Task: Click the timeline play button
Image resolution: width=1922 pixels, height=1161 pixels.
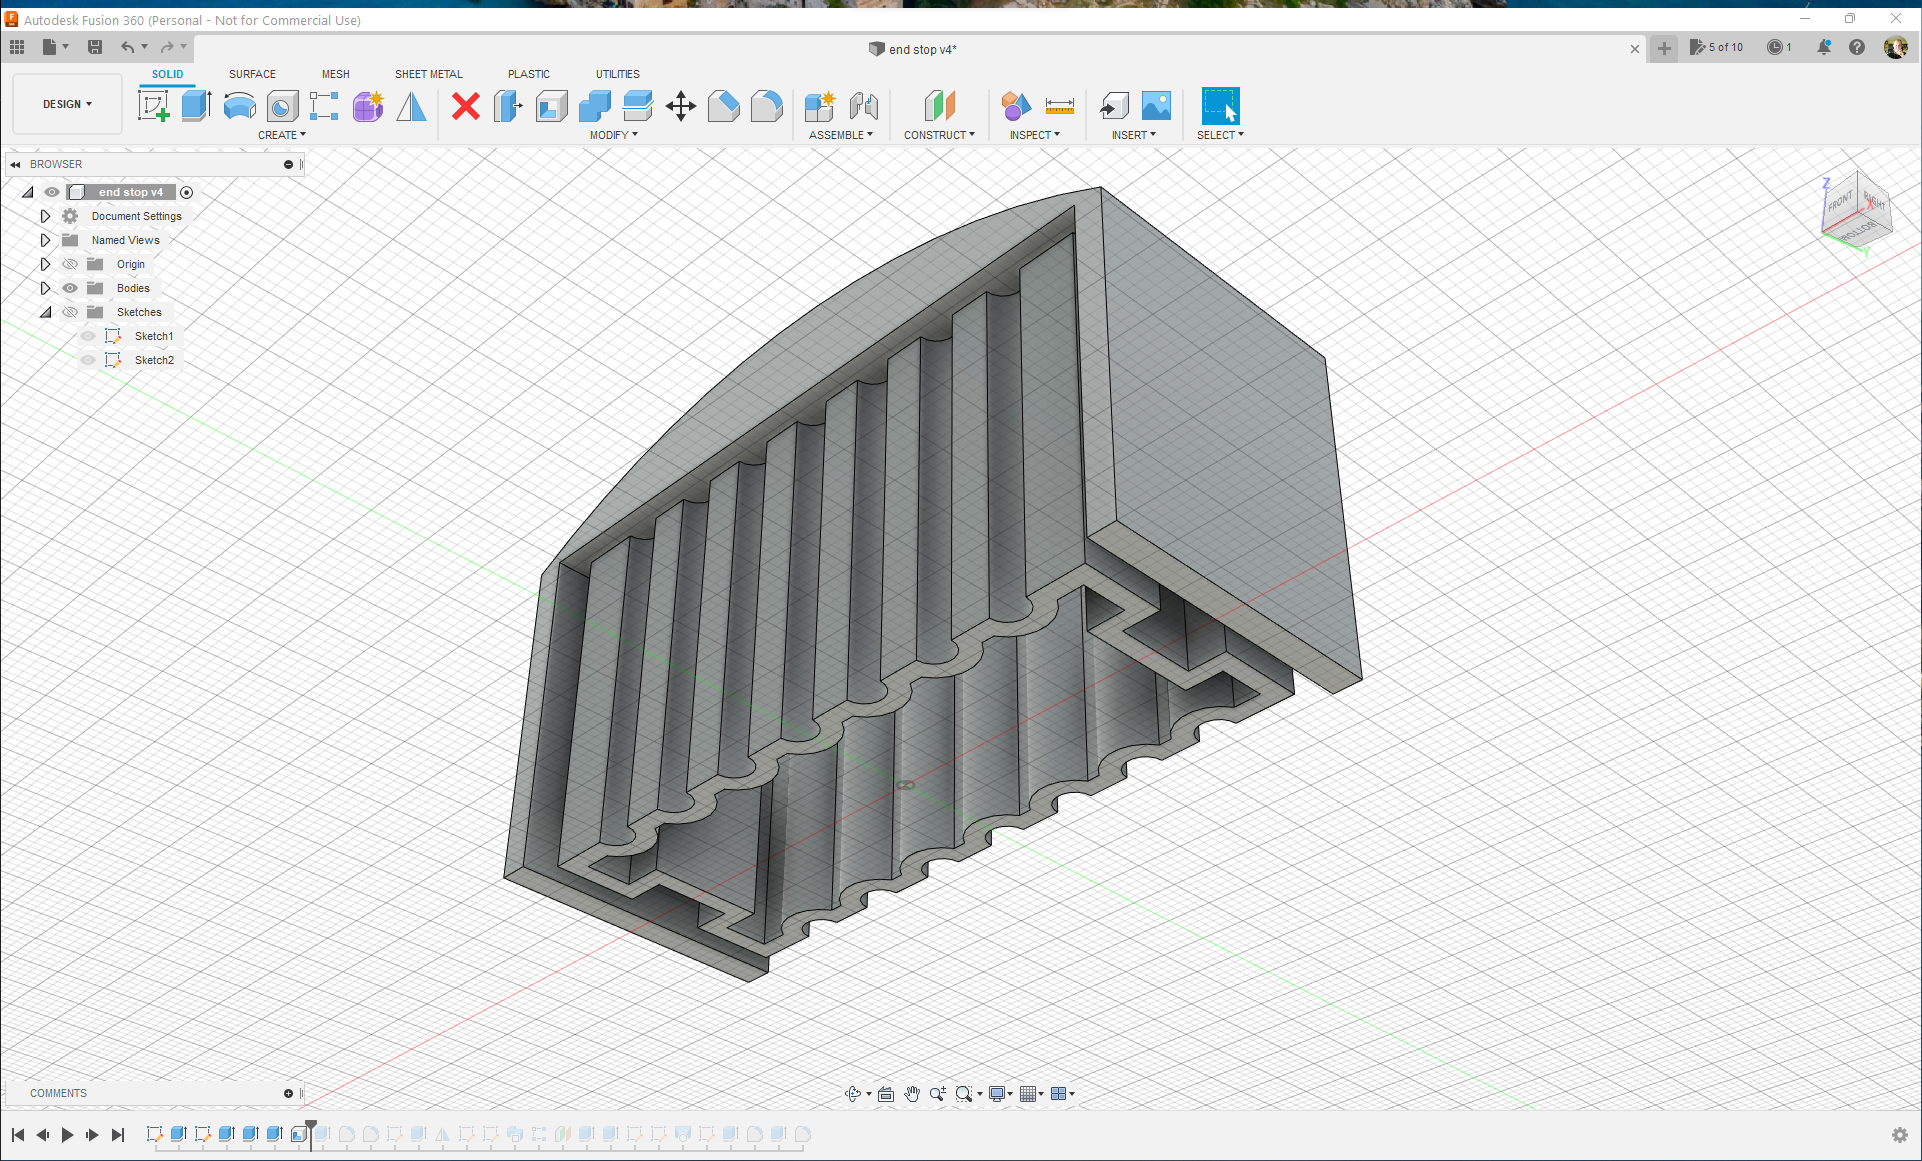Action: [x=67, y=1134]
